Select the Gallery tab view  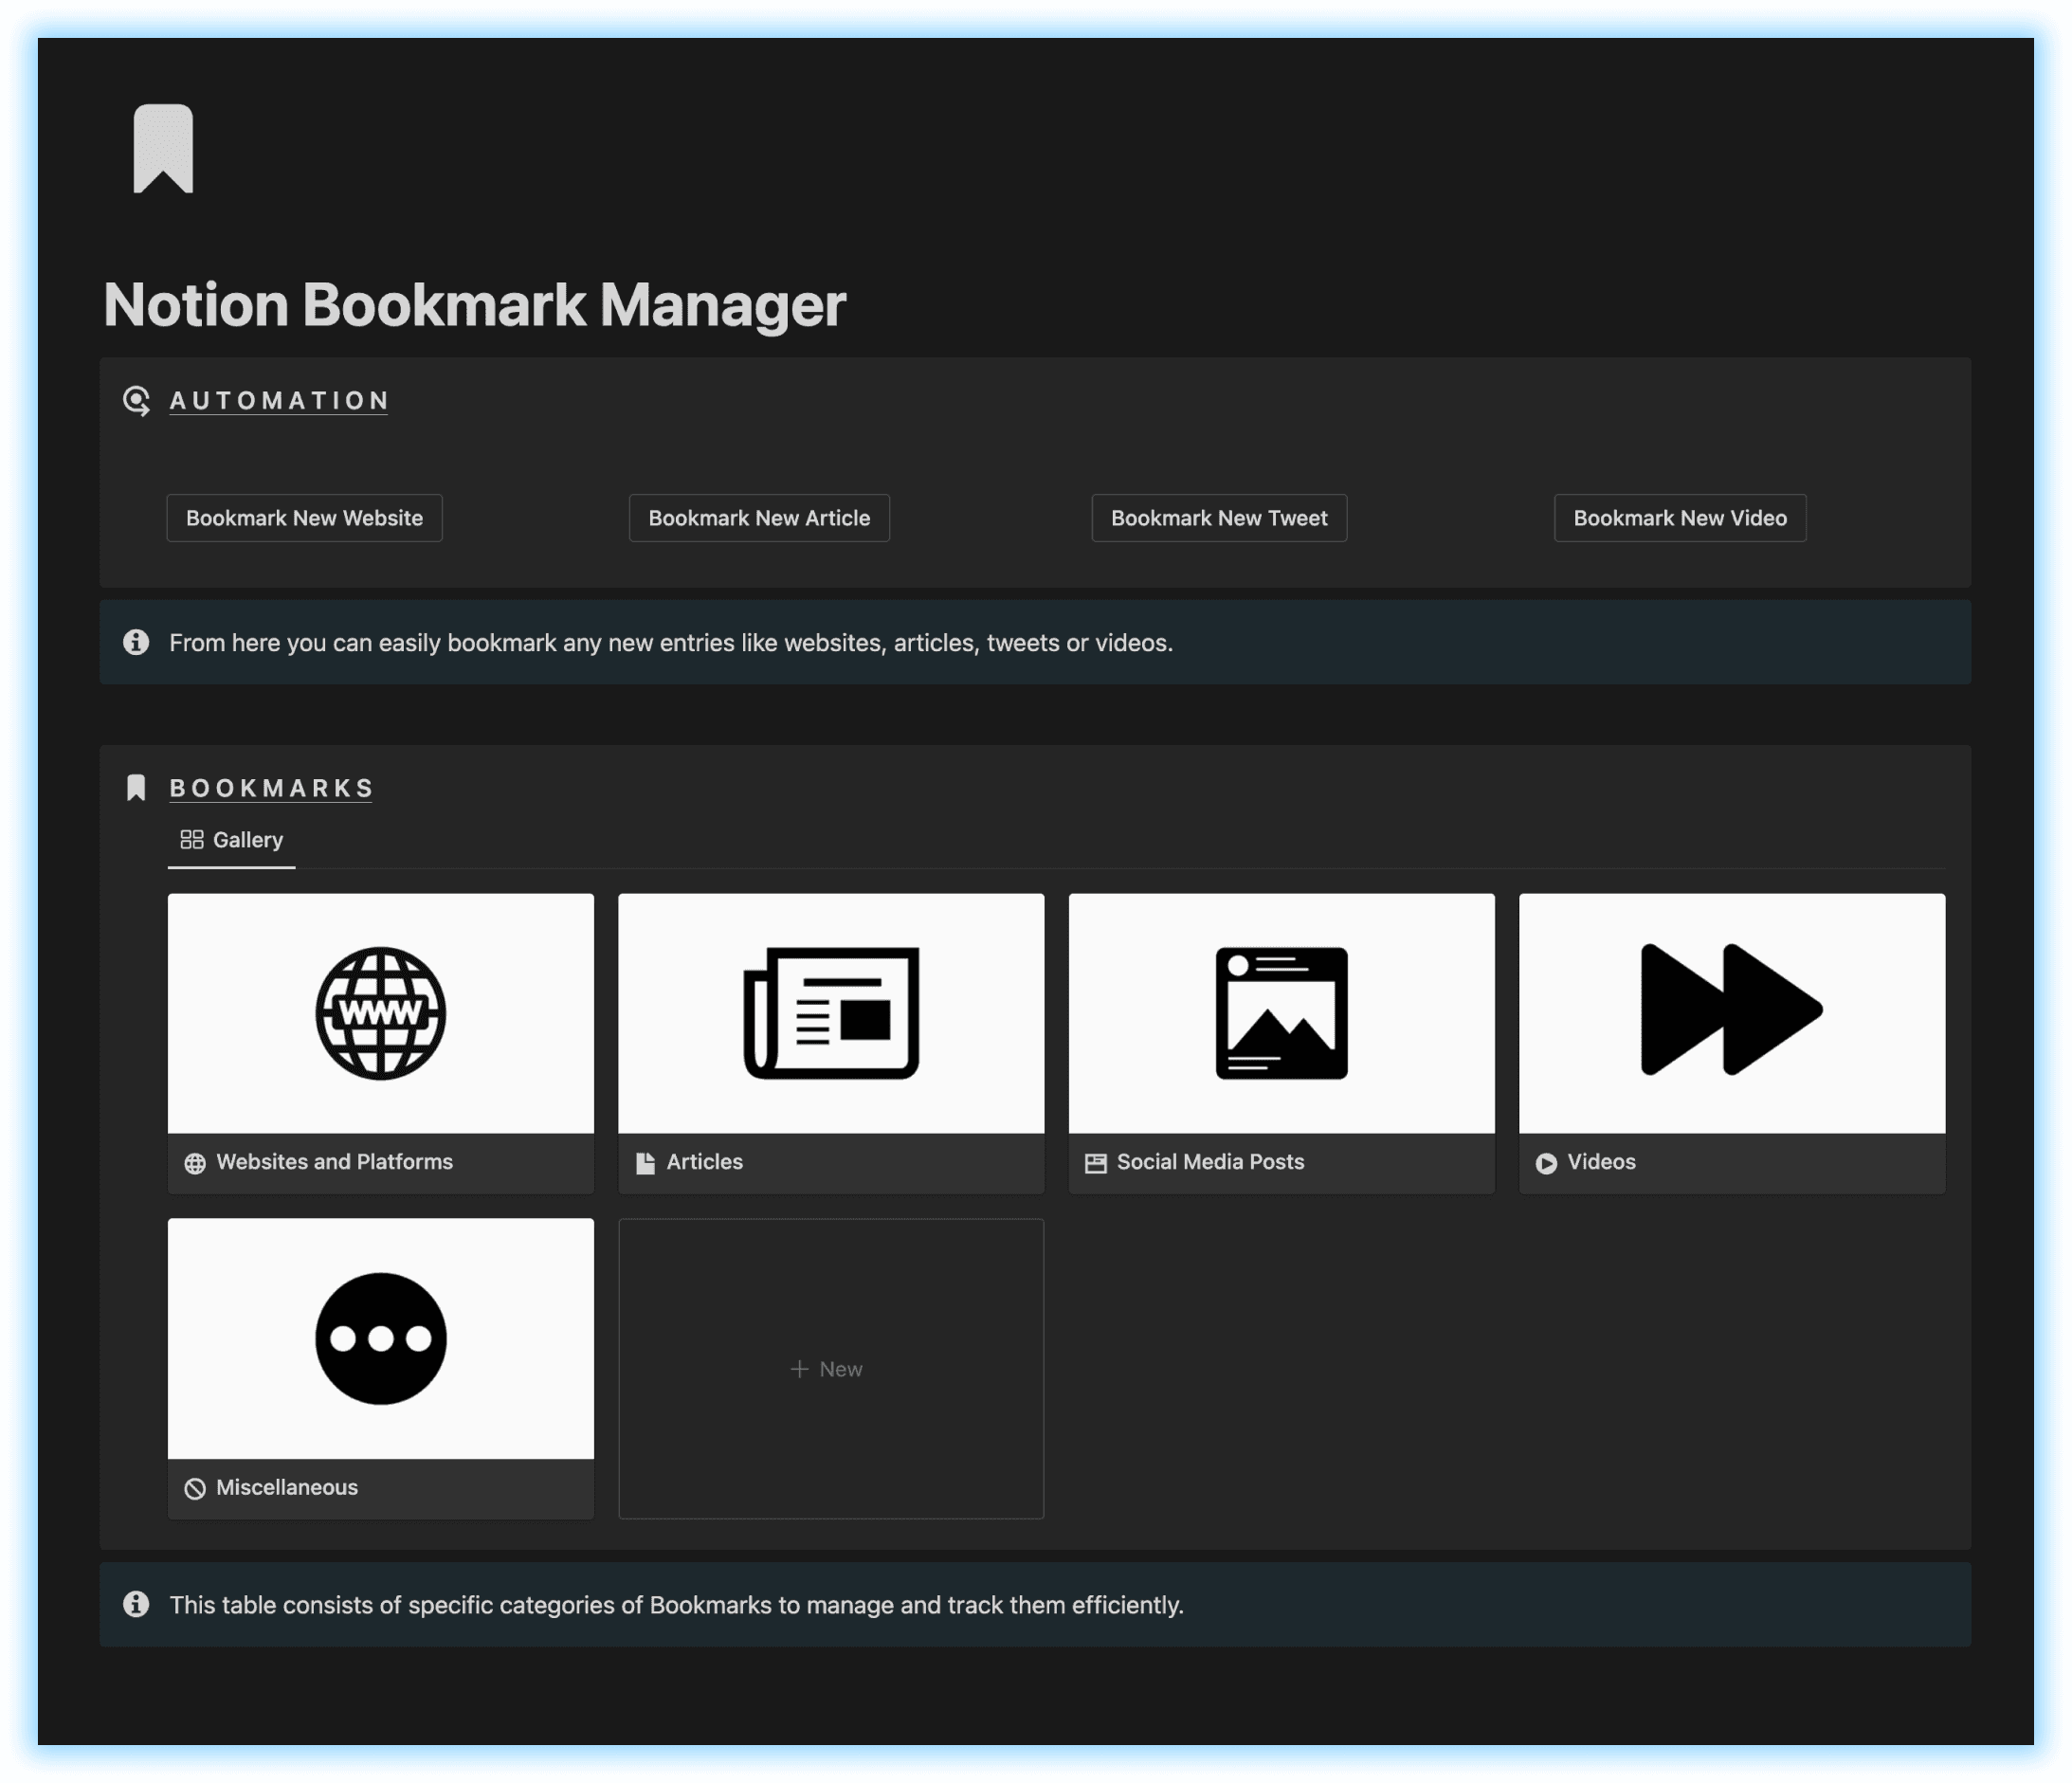[x=227, y=839]
